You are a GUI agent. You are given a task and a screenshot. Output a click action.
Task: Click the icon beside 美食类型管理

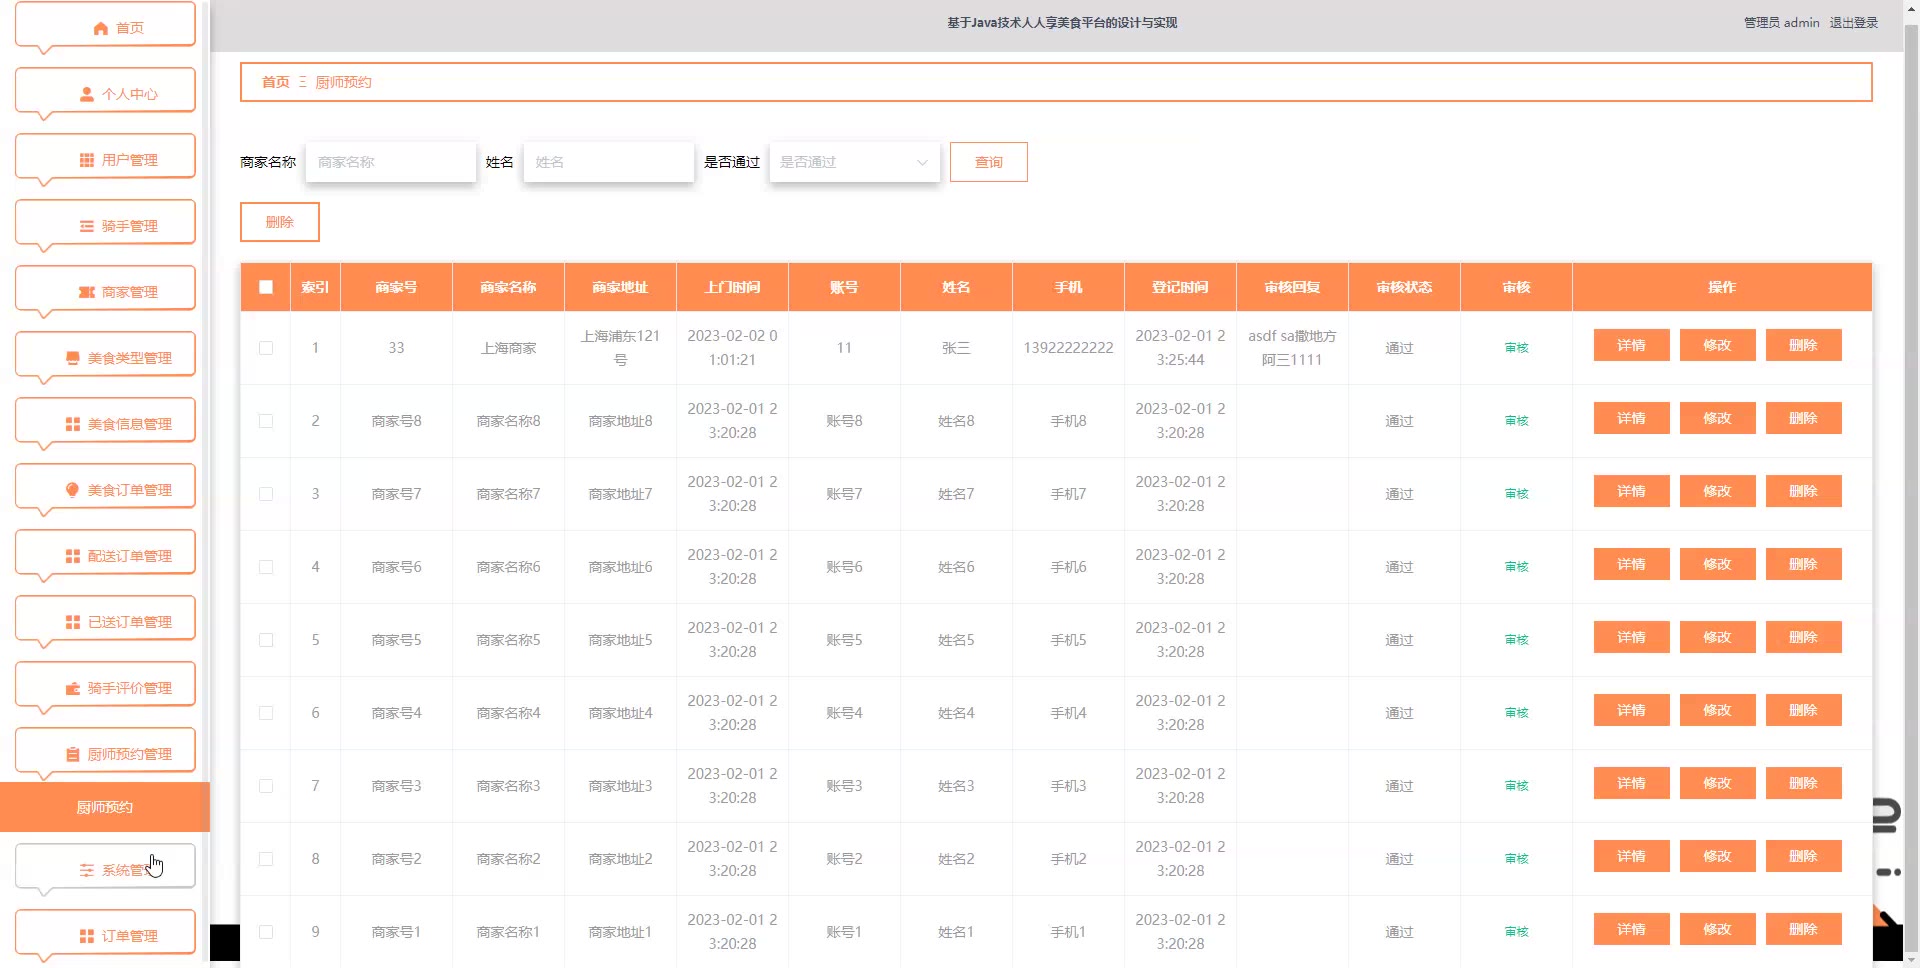tap(73, 358)
